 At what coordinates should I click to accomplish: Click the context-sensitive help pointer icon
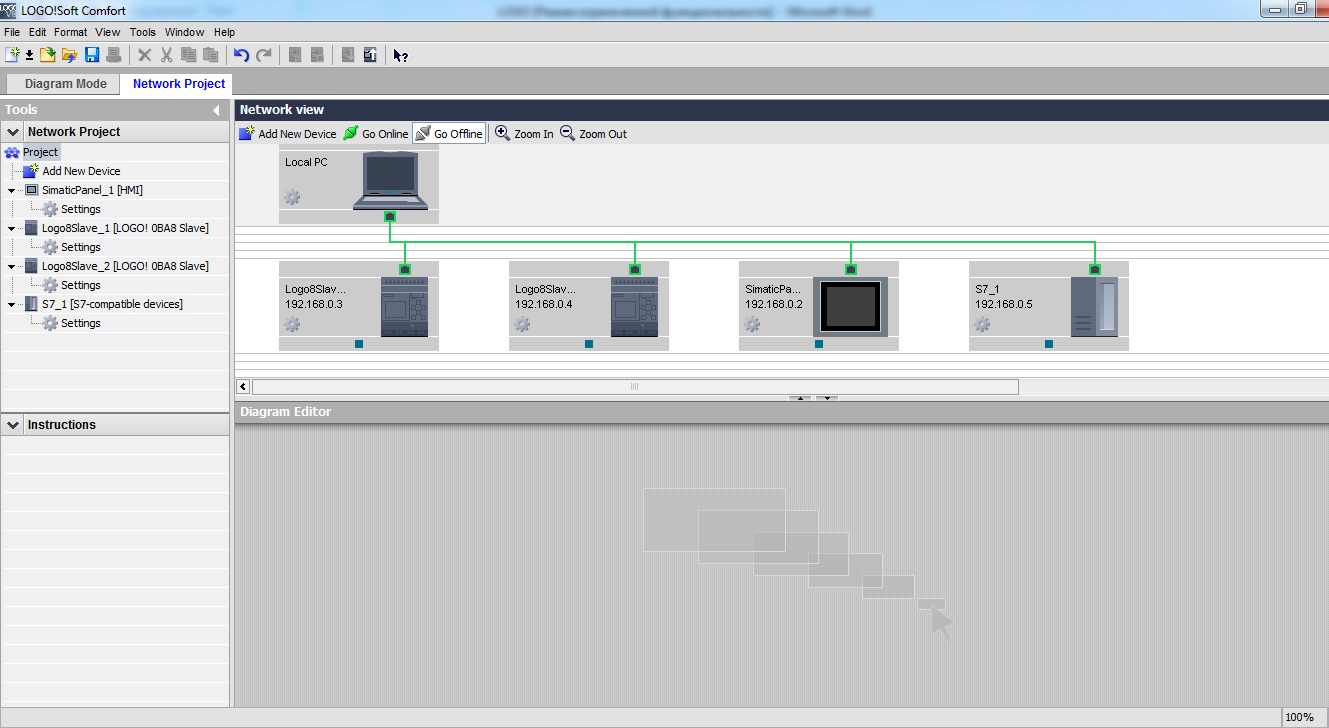[x=401, y=55]
